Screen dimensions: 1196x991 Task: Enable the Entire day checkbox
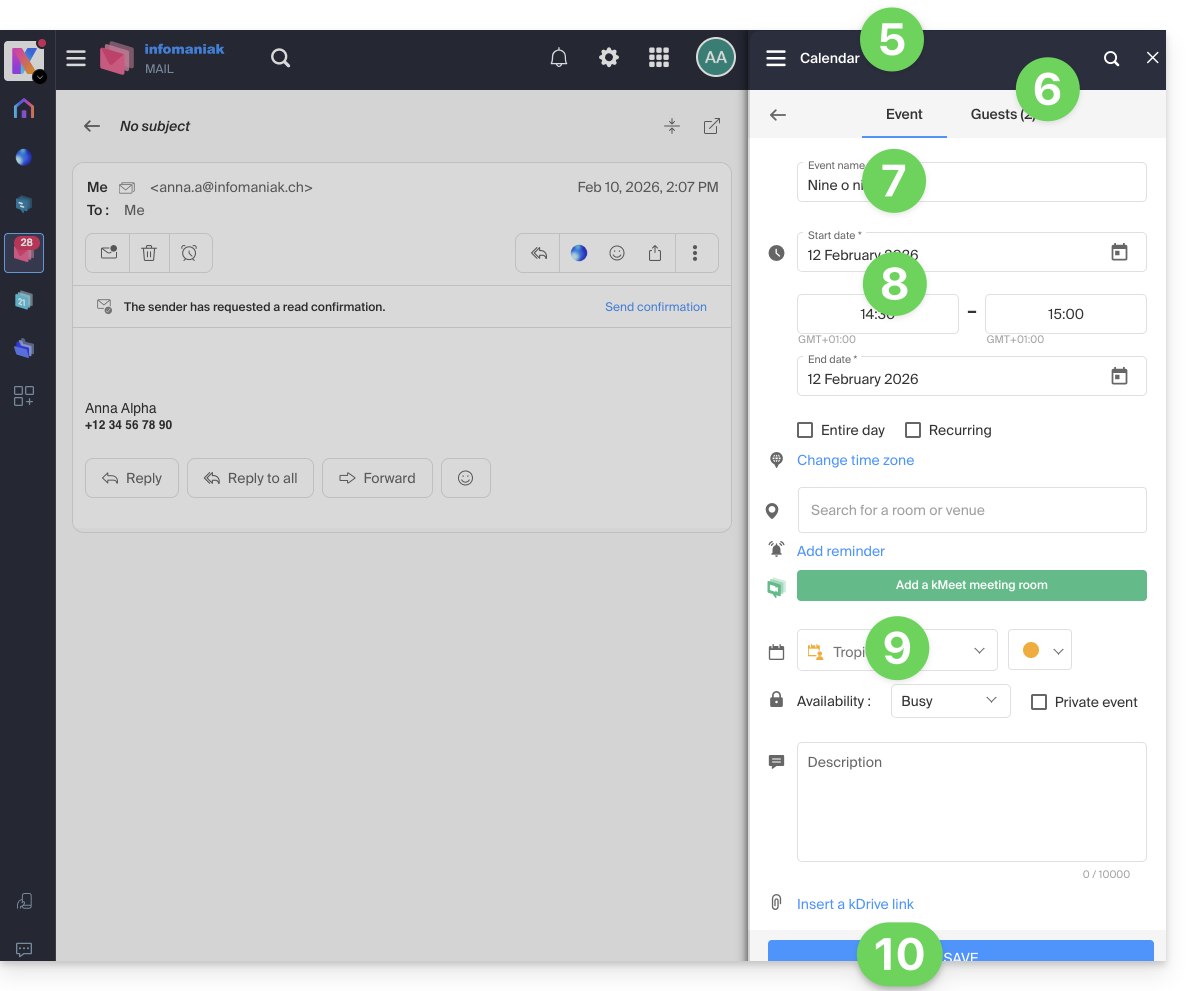pos(805,430)
